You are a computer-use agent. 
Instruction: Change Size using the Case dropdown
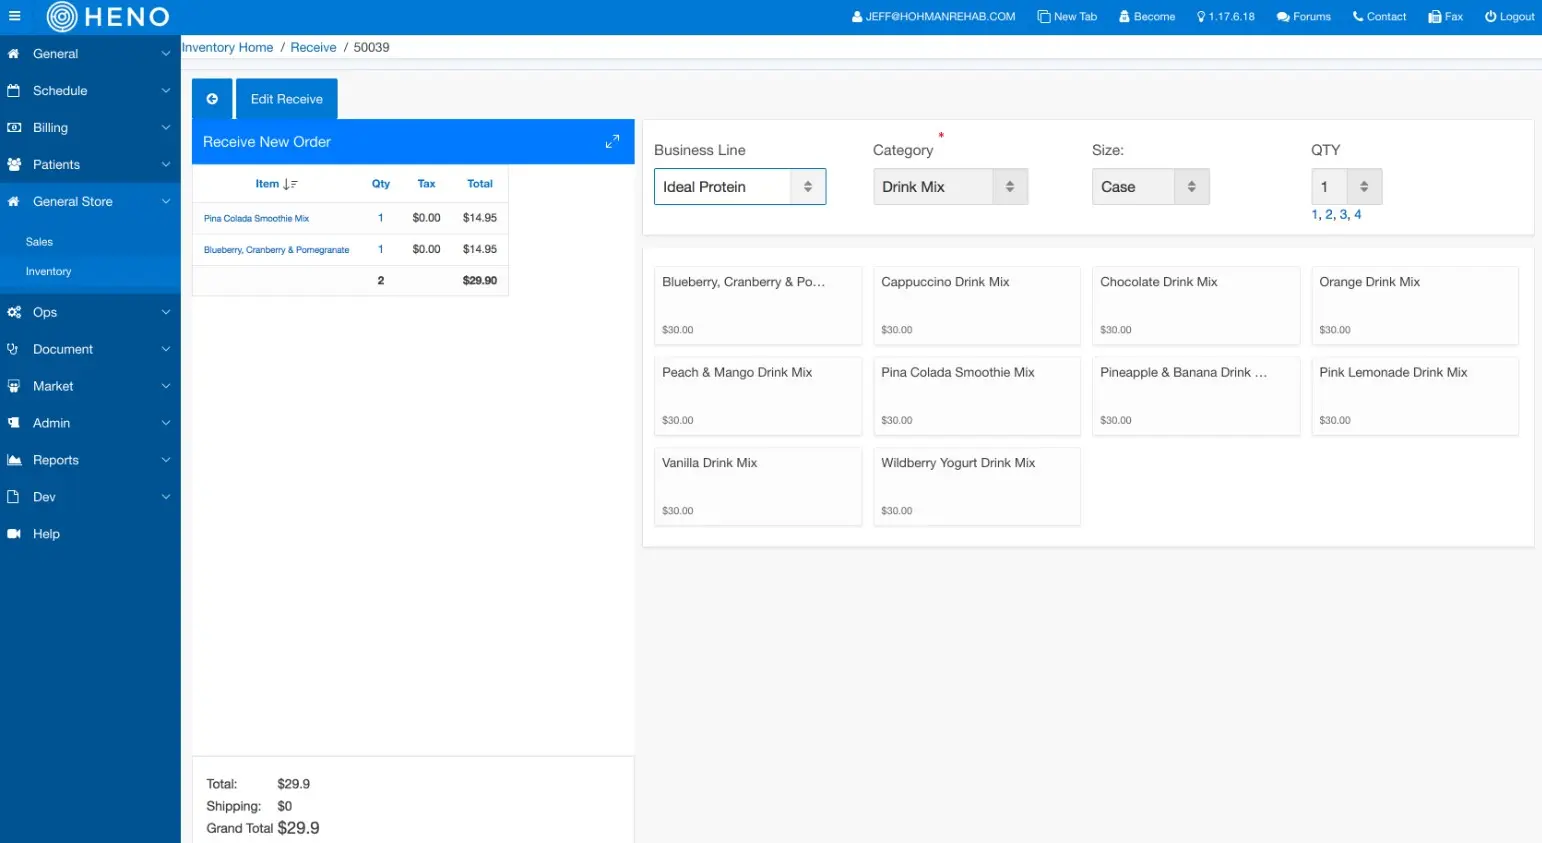point(1150,186)
